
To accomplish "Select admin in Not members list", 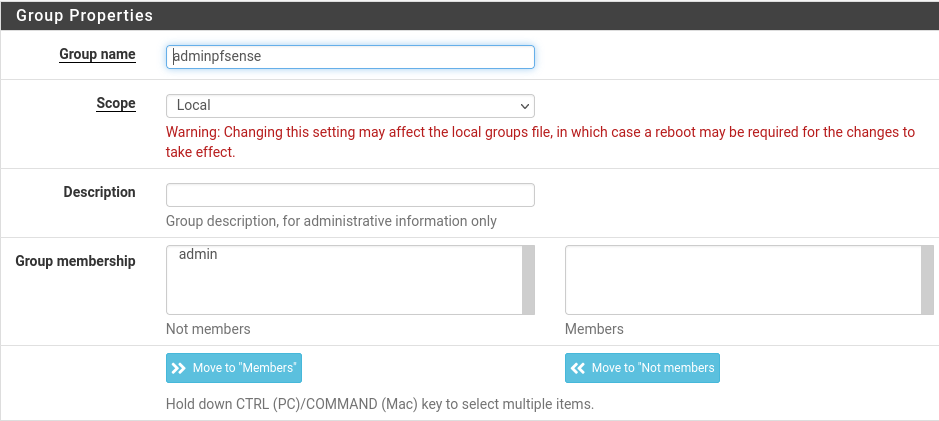I will 198,254.
